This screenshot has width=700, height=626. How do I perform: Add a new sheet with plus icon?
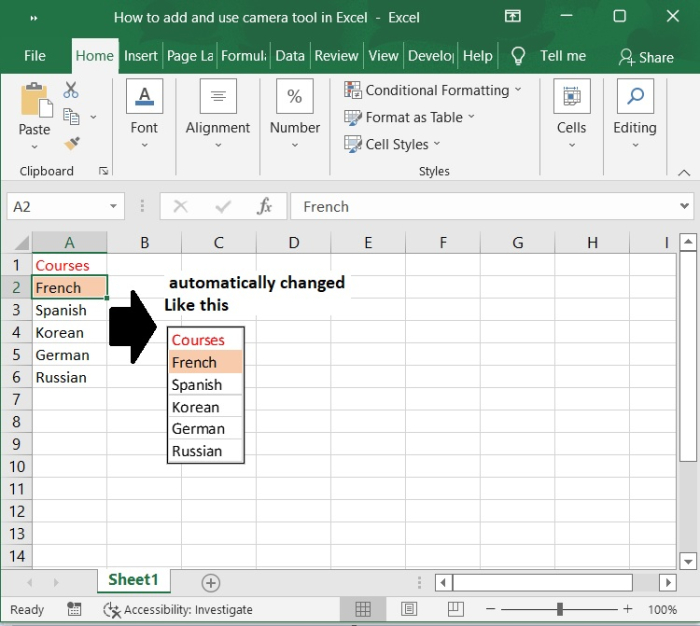point(210,582)
